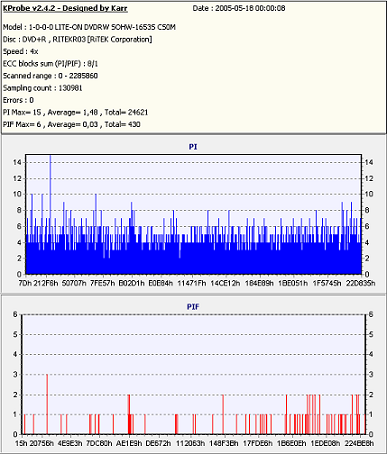The image size is (387, 454).
Task: Click the ECC blocks sum line
Action: tap(50, 63)
